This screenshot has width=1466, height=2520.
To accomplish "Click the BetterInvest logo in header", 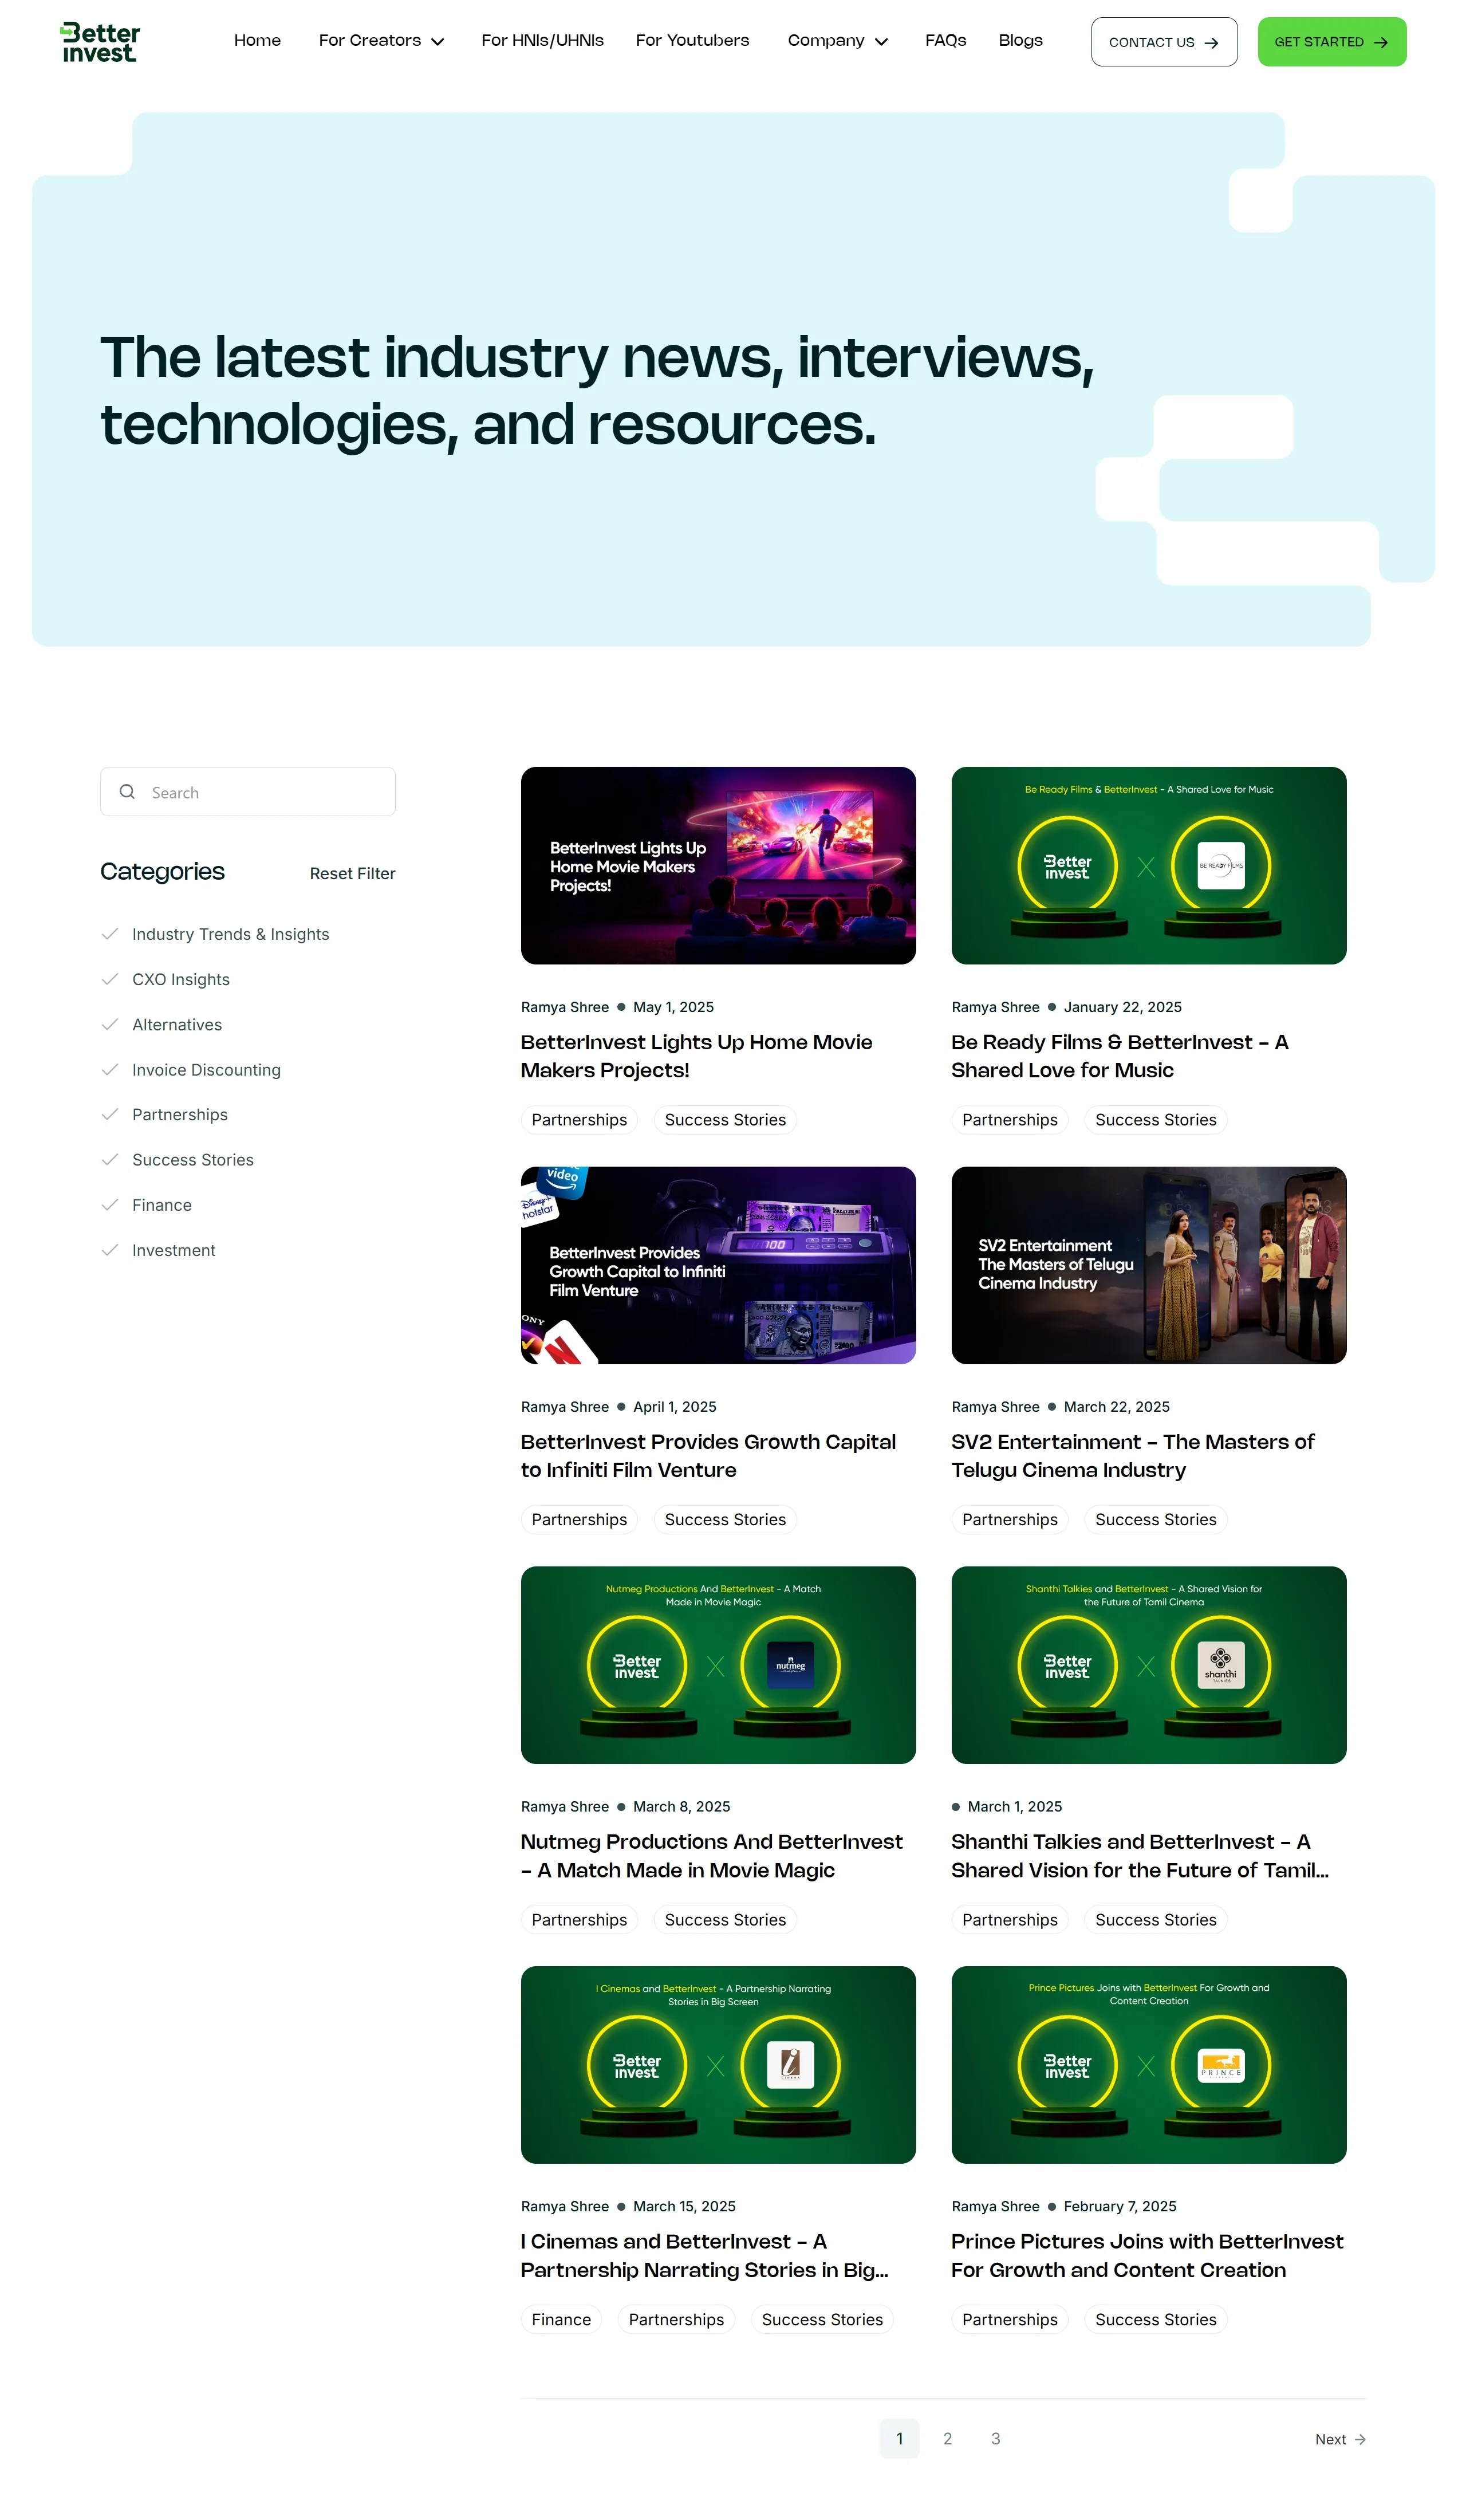I will click(100, 42).
